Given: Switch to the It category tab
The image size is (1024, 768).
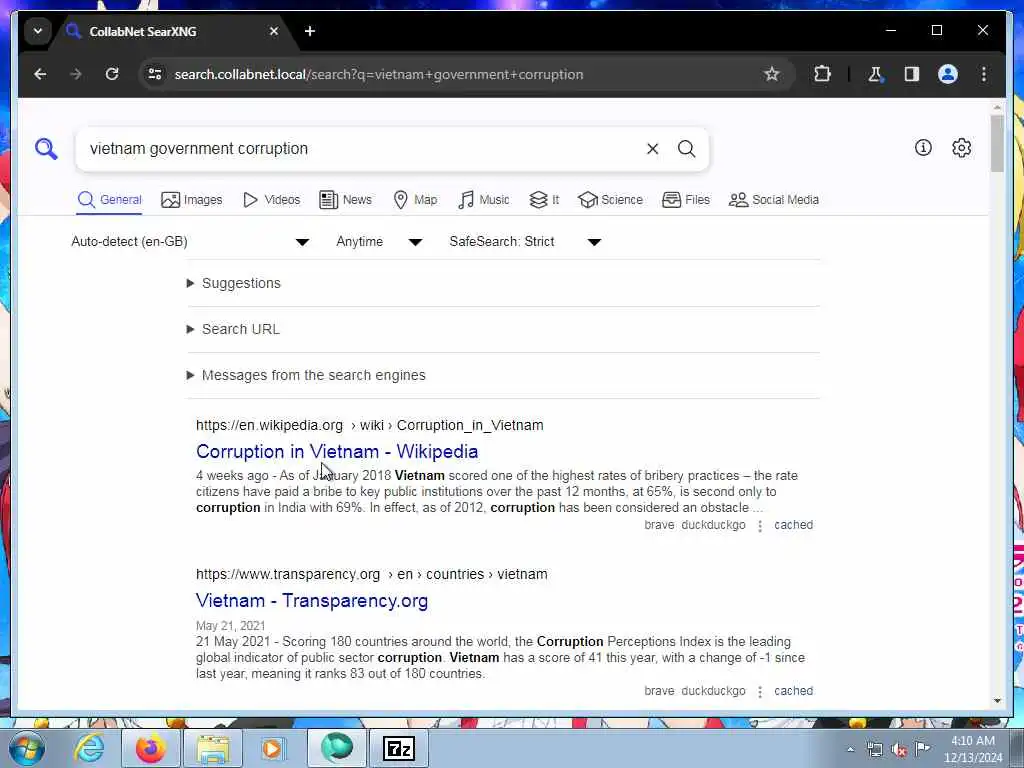Looking at the screenshot, I should [x=544, y=200].
